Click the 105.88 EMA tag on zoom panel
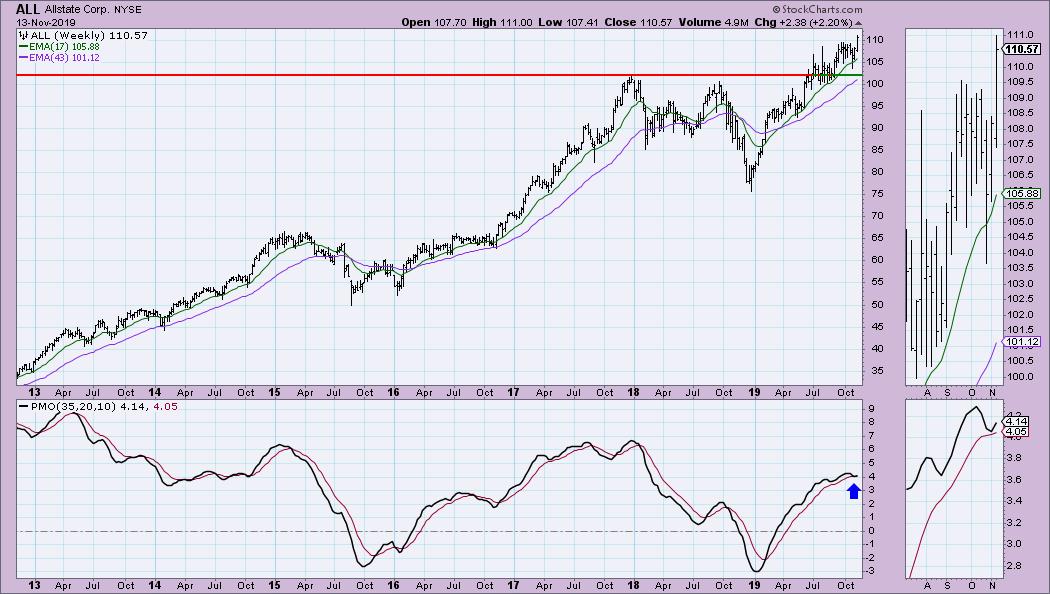 pyautogui.click(x=1023, y=194)
